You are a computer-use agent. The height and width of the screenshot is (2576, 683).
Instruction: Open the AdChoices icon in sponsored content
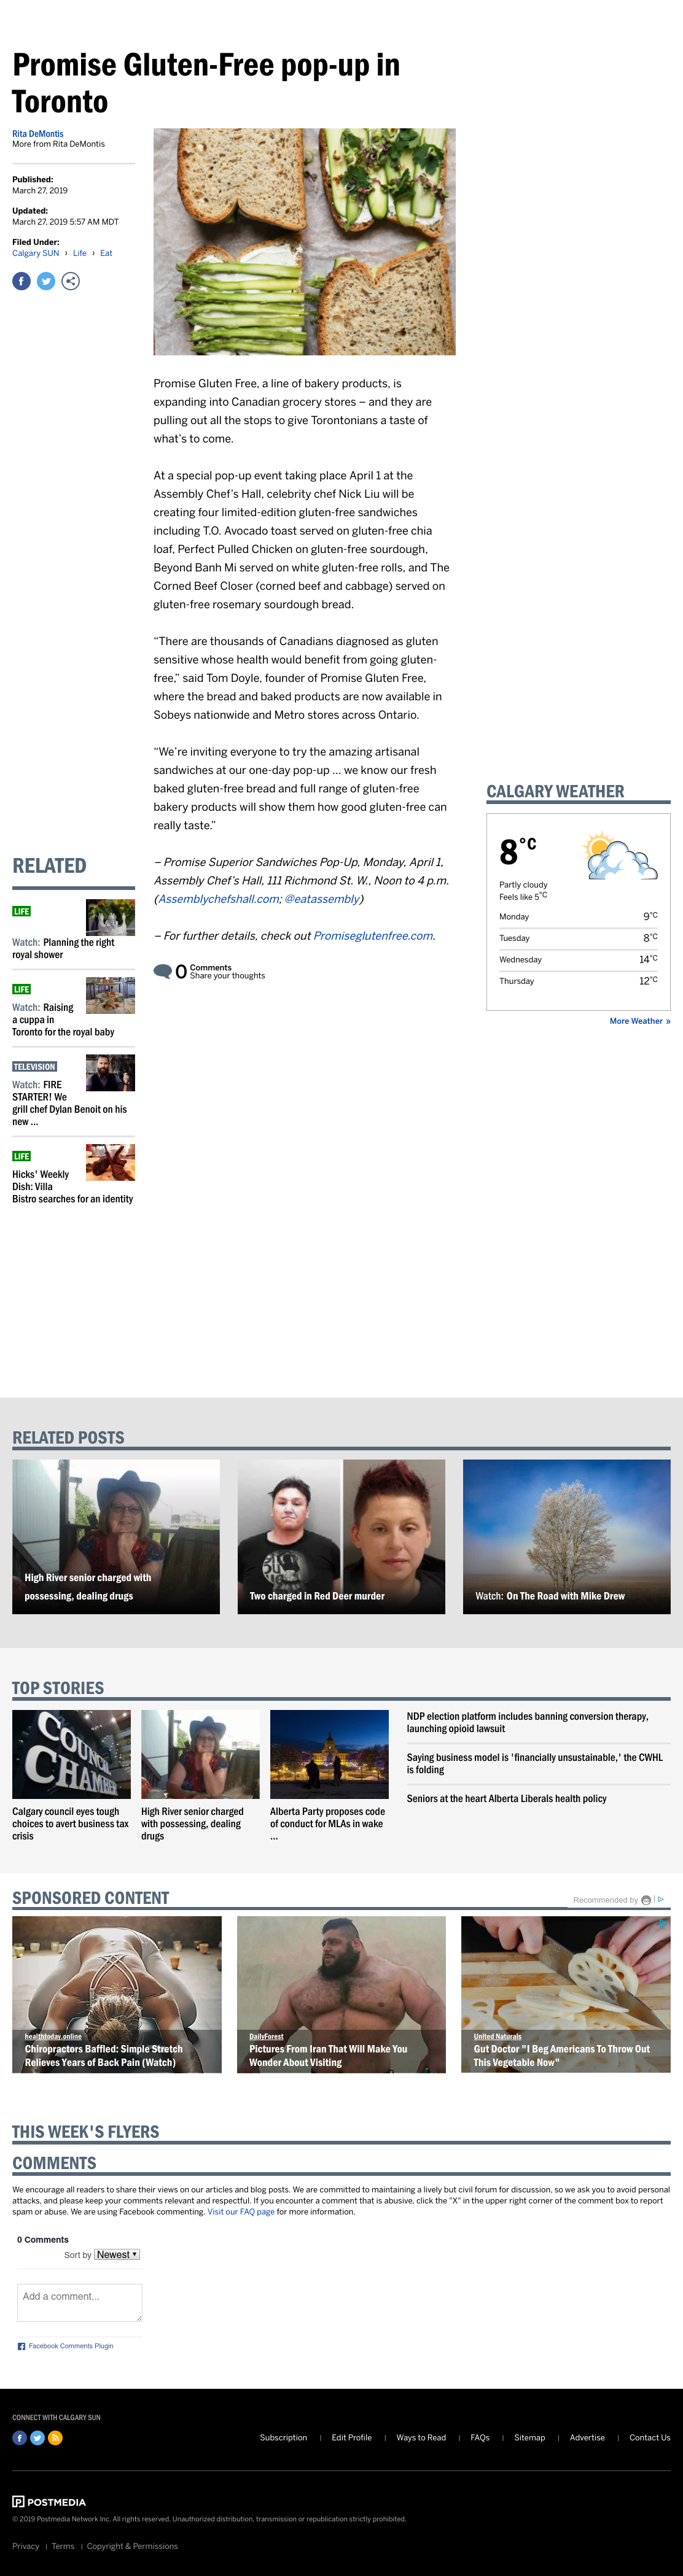point(661,1900)
